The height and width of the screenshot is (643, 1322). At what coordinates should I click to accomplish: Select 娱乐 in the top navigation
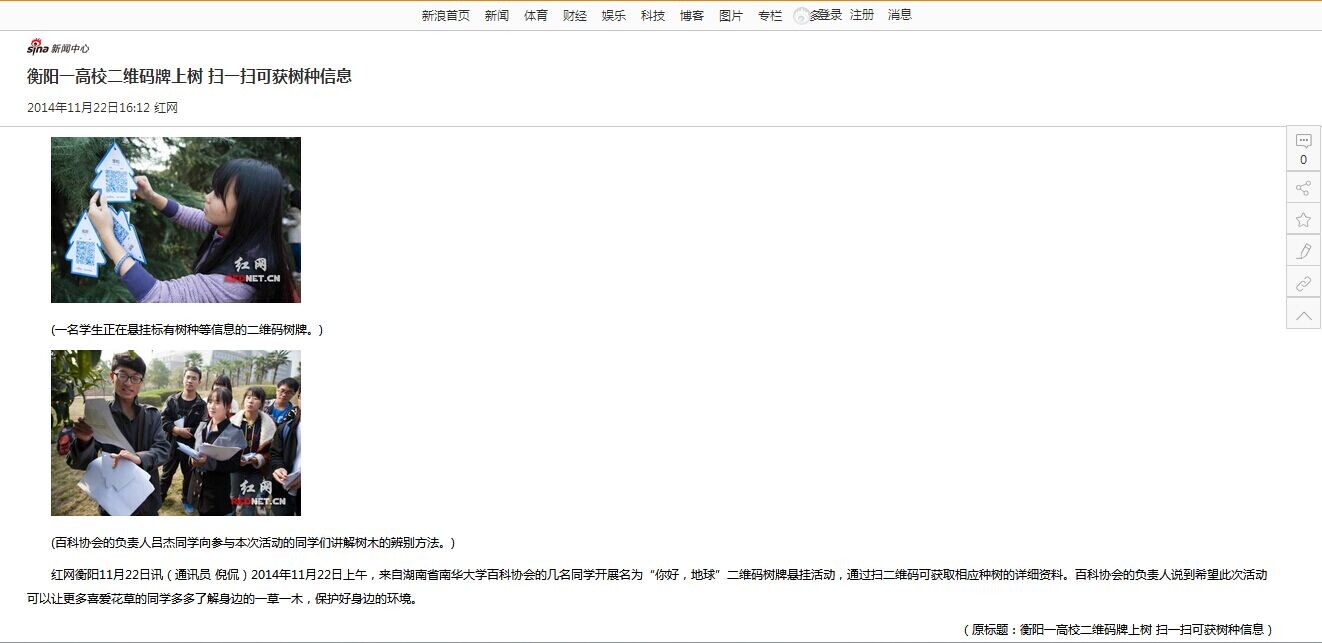tap(614, 15)
